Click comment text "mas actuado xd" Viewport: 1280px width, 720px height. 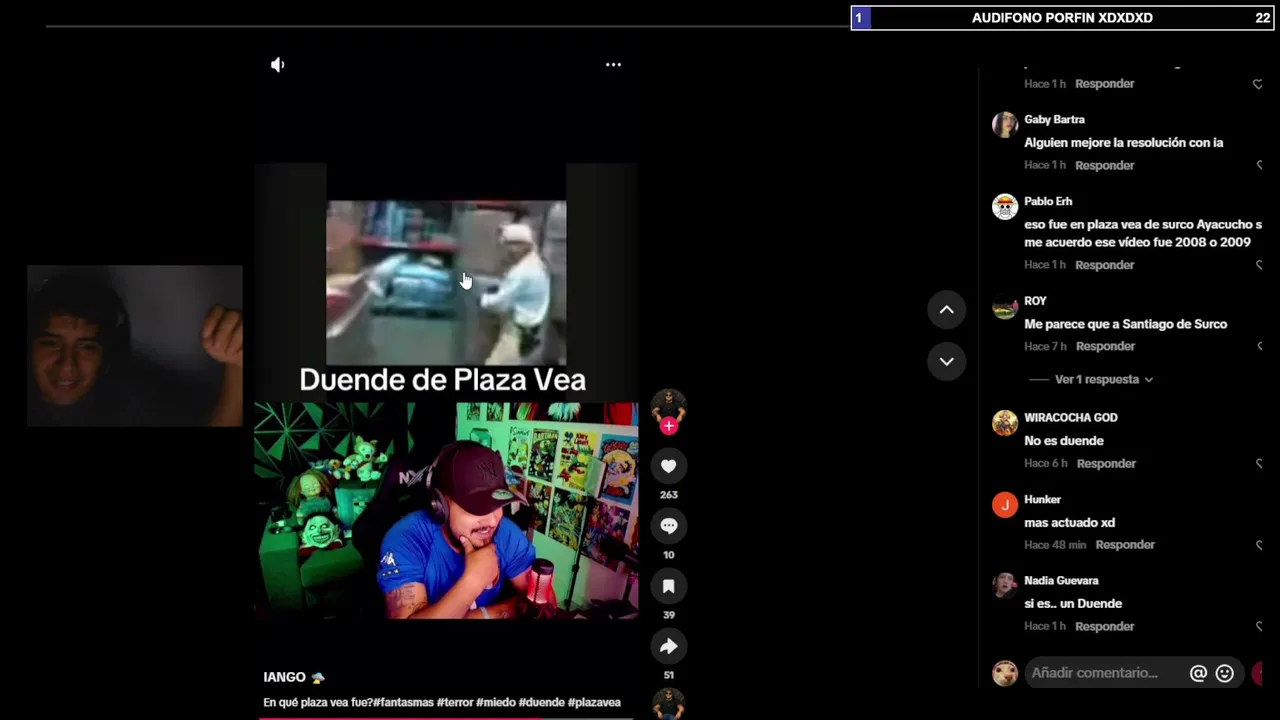click(x=1069, y=523)
